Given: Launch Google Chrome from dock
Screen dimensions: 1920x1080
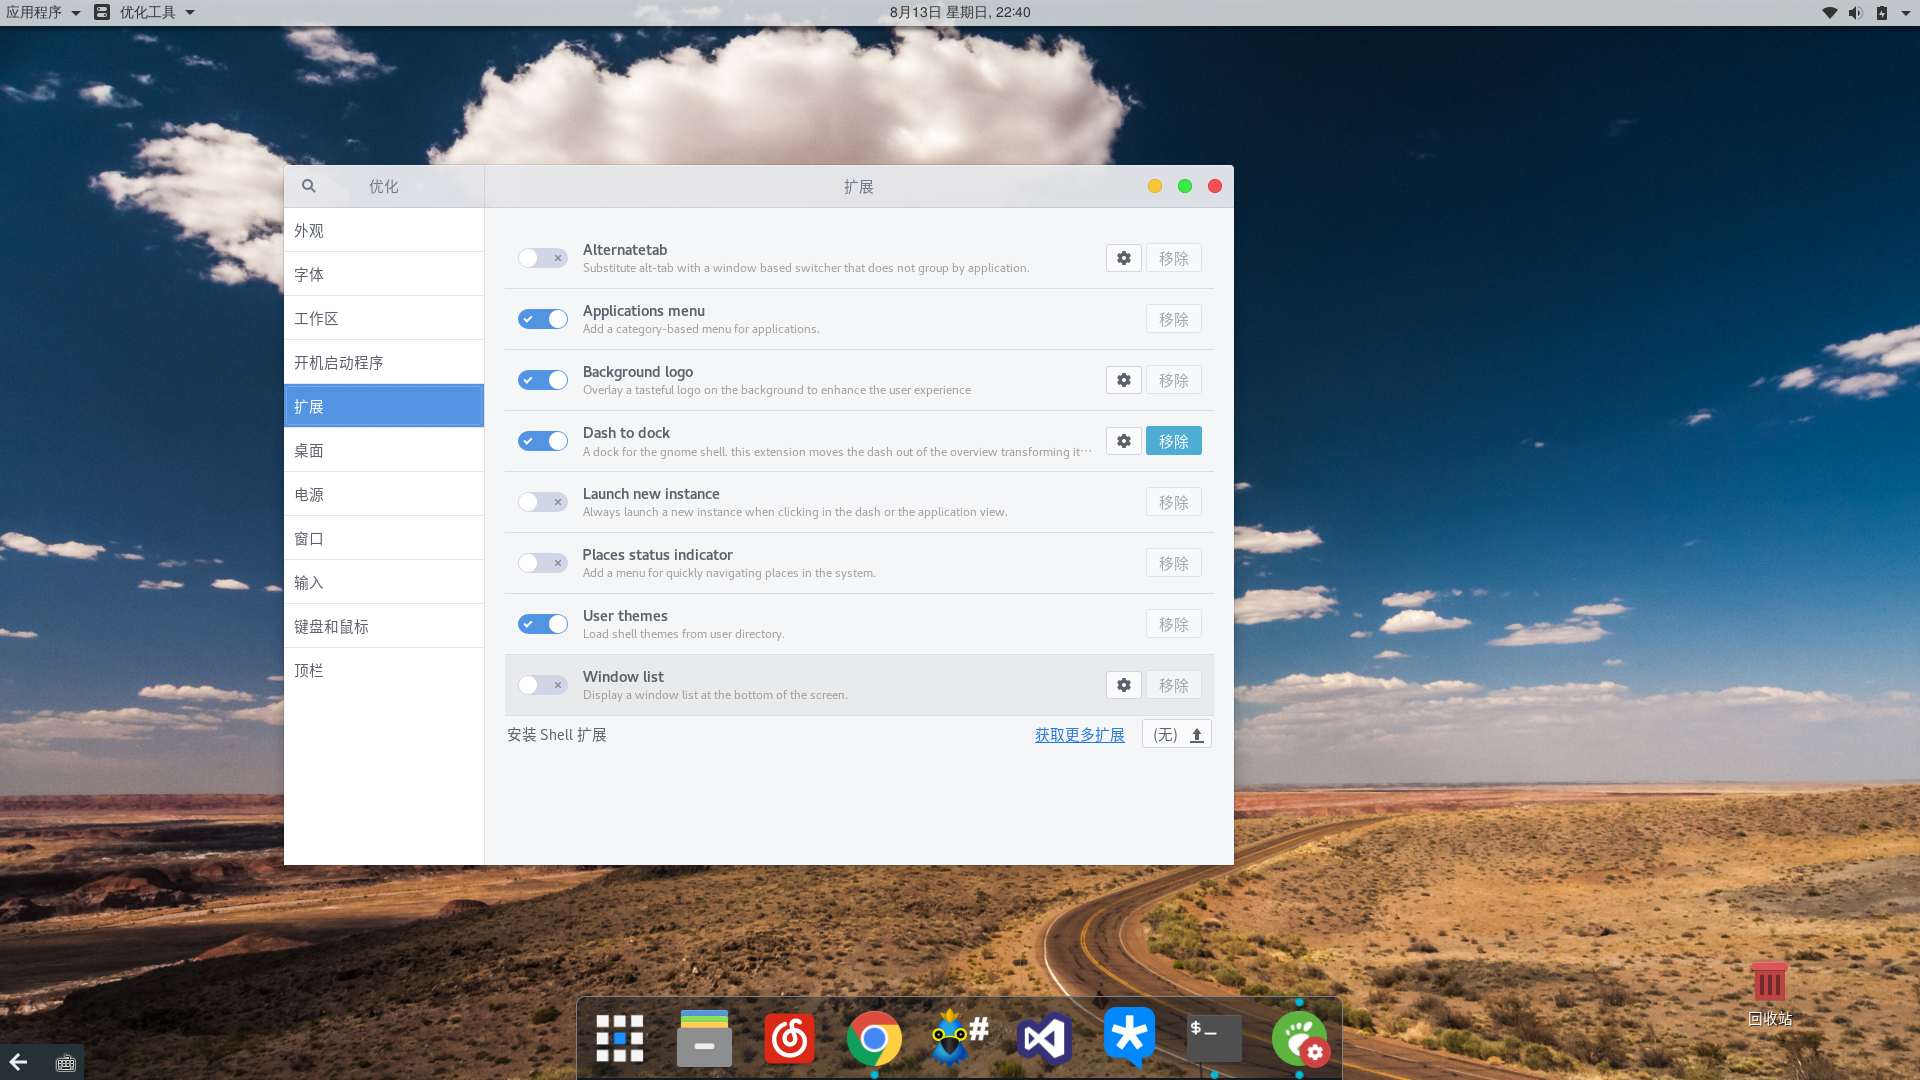Looking at the screenshot, I should pos(874,1039).
